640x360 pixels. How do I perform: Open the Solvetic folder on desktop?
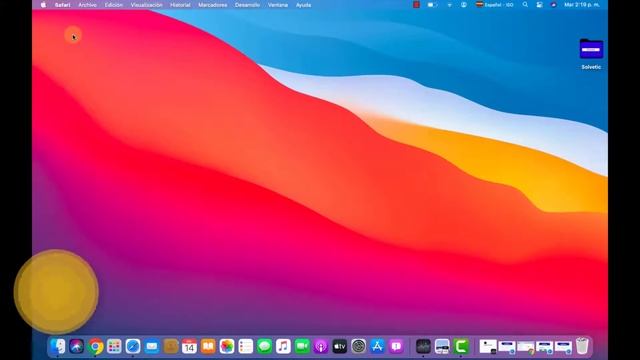[x=591, y=49]
